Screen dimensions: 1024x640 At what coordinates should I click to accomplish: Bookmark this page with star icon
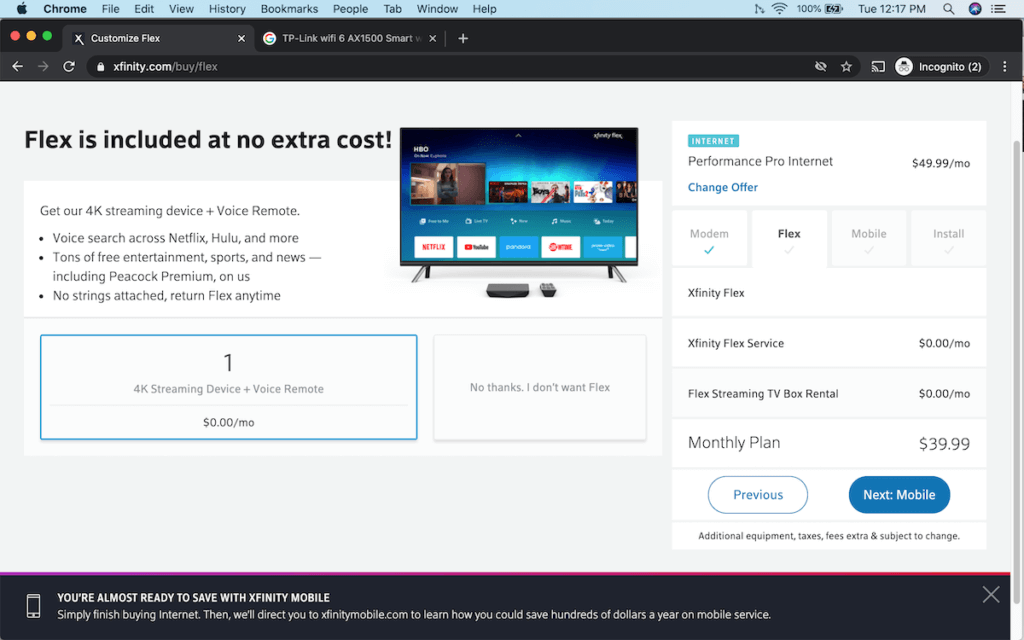846,67
